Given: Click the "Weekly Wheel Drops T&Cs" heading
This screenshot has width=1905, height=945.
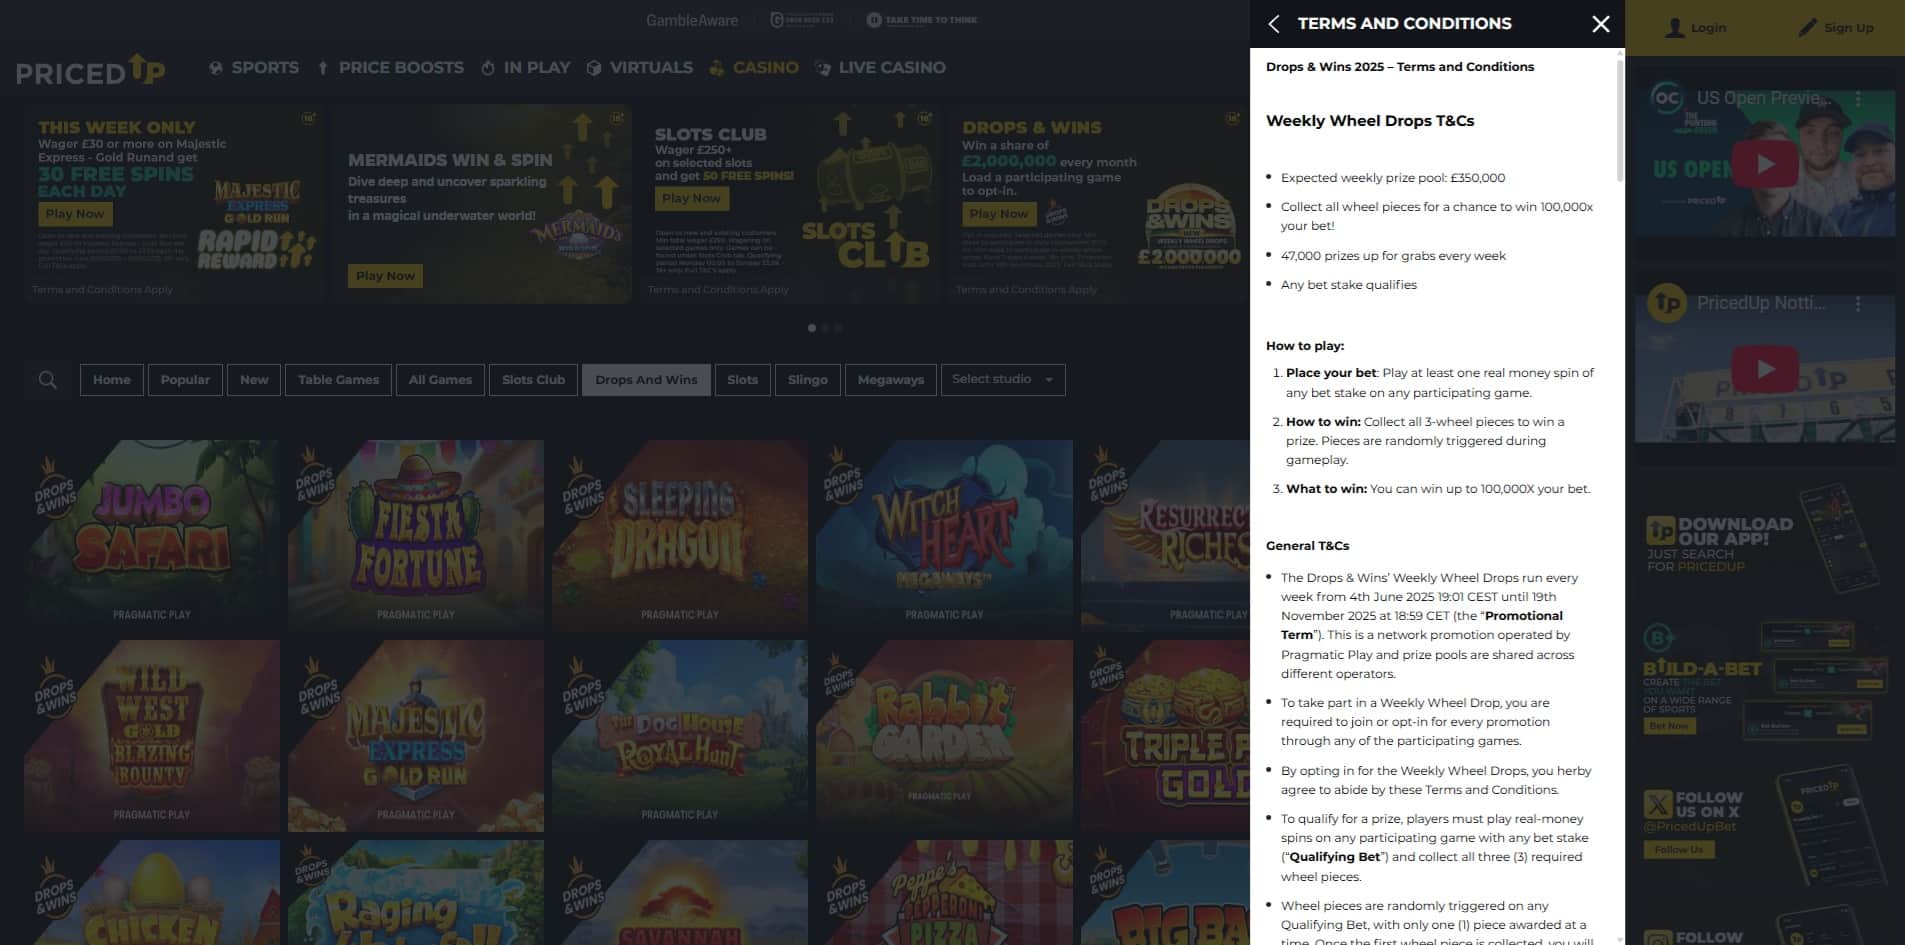Looking at the screenshot, I should 1370,121.
